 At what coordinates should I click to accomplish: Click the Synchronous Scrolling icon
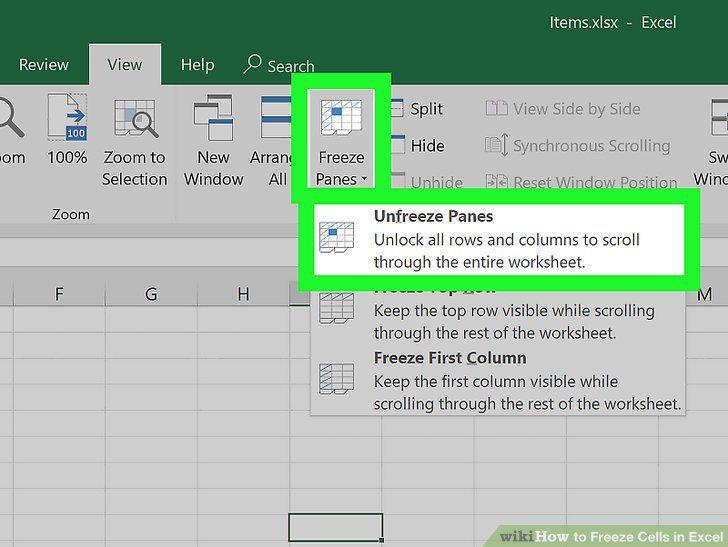pyautogui.click(x=496, y=145)
